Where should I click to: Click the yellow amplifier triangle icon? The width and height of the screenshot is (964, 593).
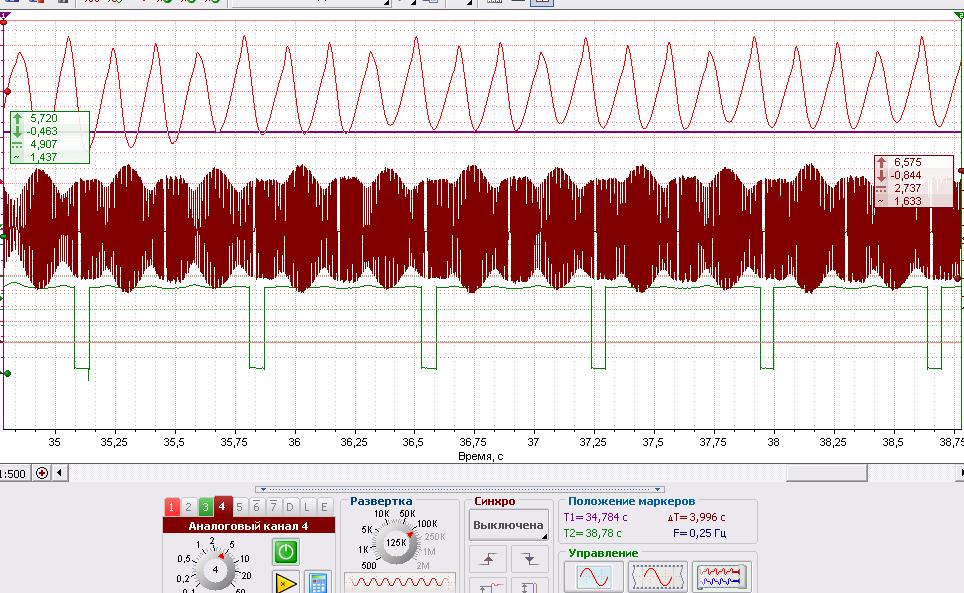coord(285,582)
